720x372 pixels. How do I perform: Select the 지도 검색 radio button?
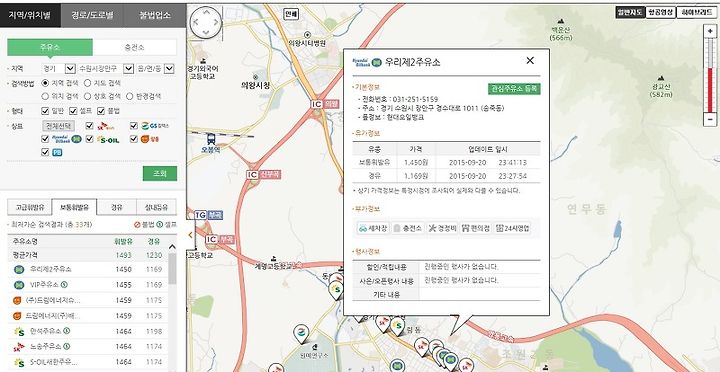pyautogui.click(x=87, y=83)
